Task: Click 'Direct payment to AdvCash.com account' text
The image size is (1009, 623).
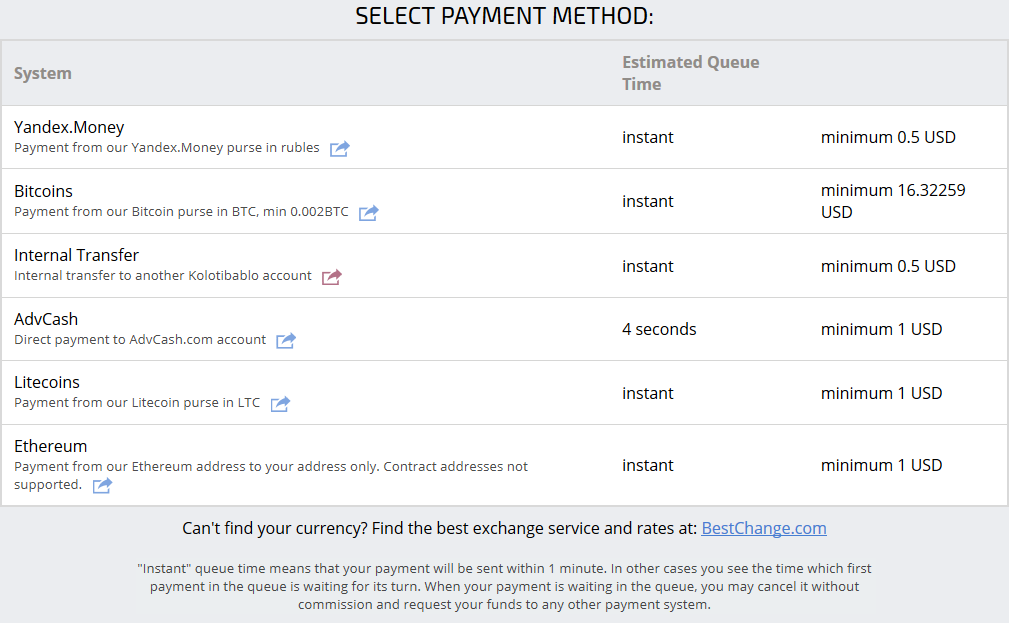Action: pyautogui.click(x=140, y=339)
